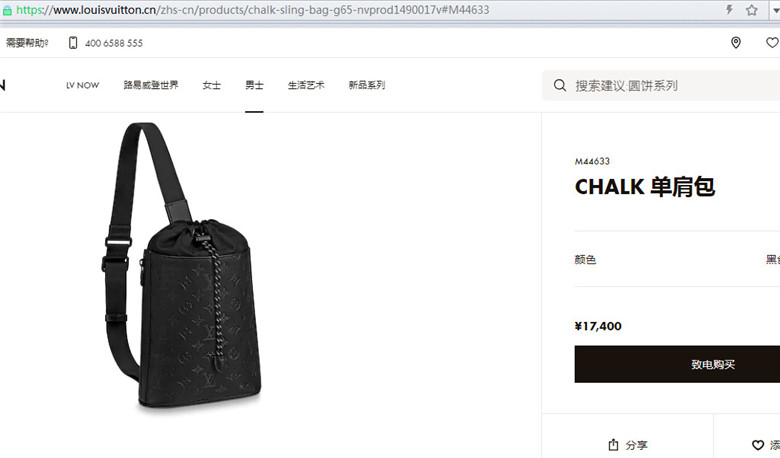Click the share icon beside 分享
Image resolution: width=780 pixels, height=458 pixels.
[613, 445]
